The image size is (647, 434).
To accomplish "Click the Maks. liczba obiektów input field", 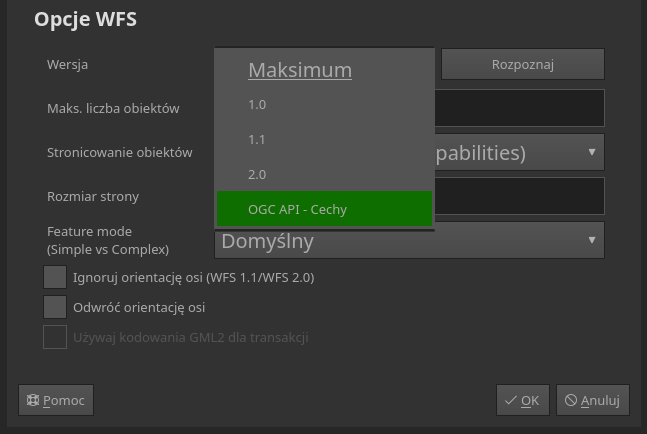I will pyautogui.click(x=518, y=108).
